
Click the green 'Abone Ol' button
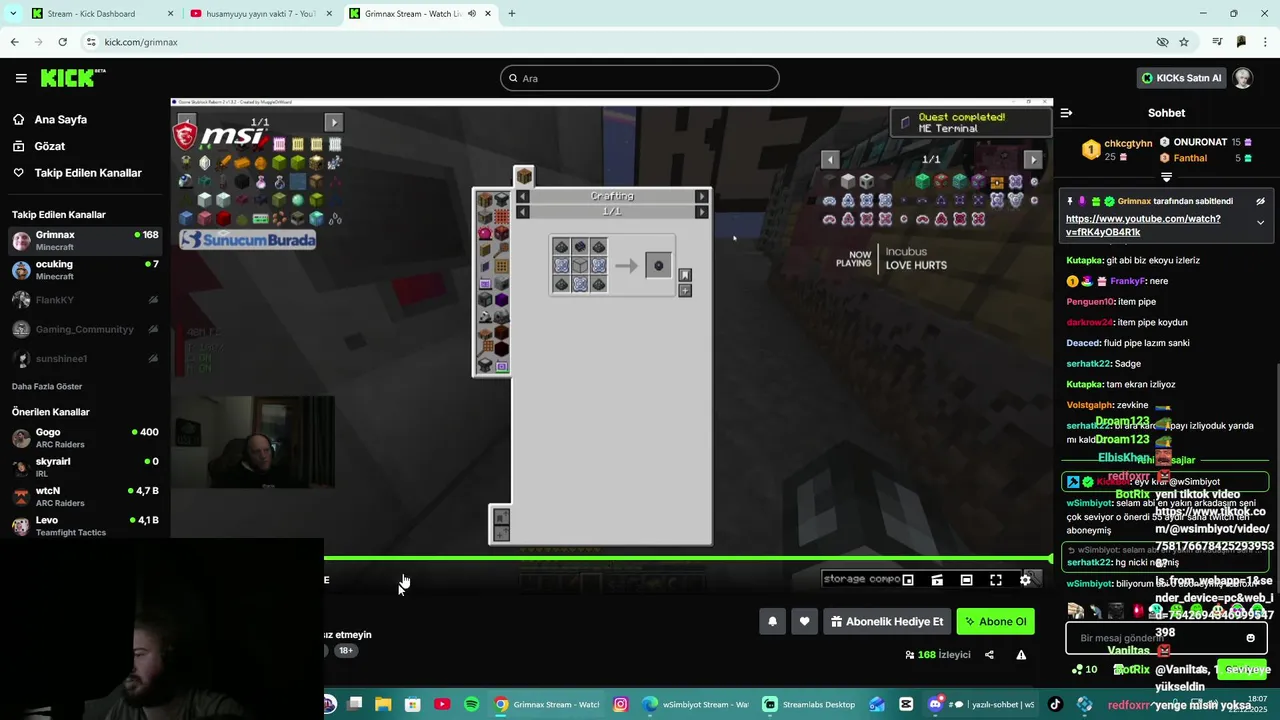[995, 621]
